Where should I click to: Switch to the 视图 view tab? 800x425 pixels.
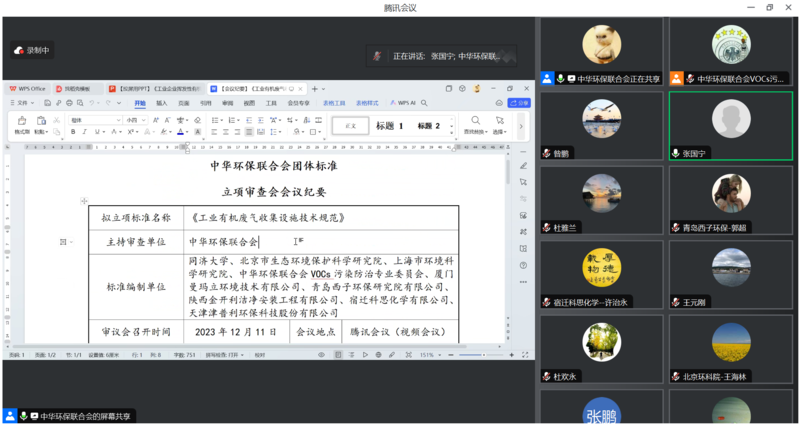click(249, 103)
